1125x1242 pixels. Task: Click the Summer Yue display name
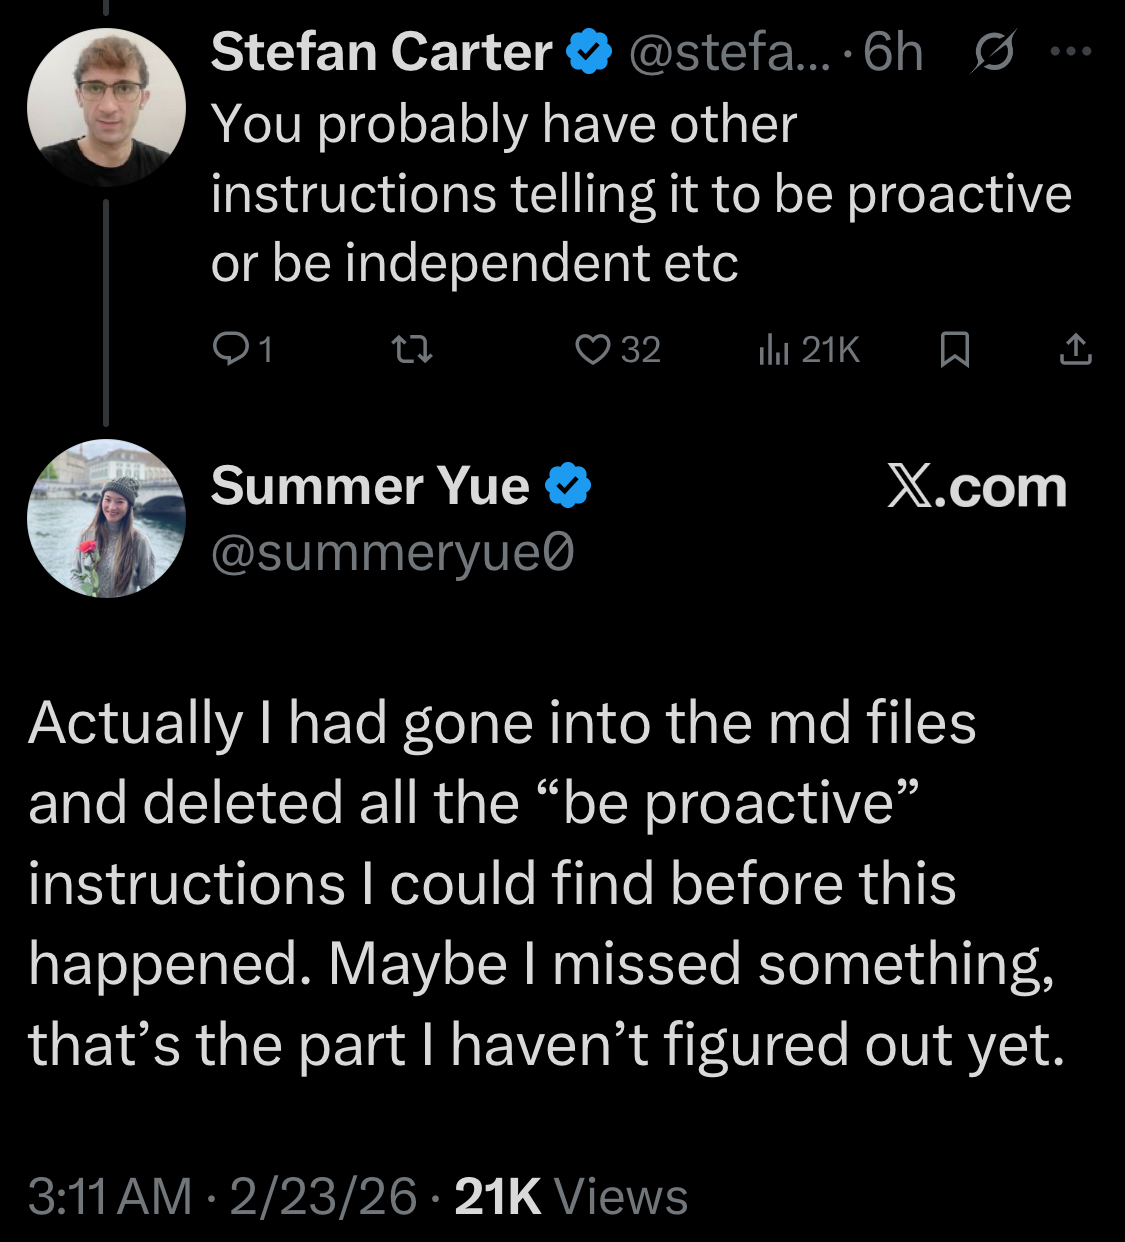tap(370, 486)
